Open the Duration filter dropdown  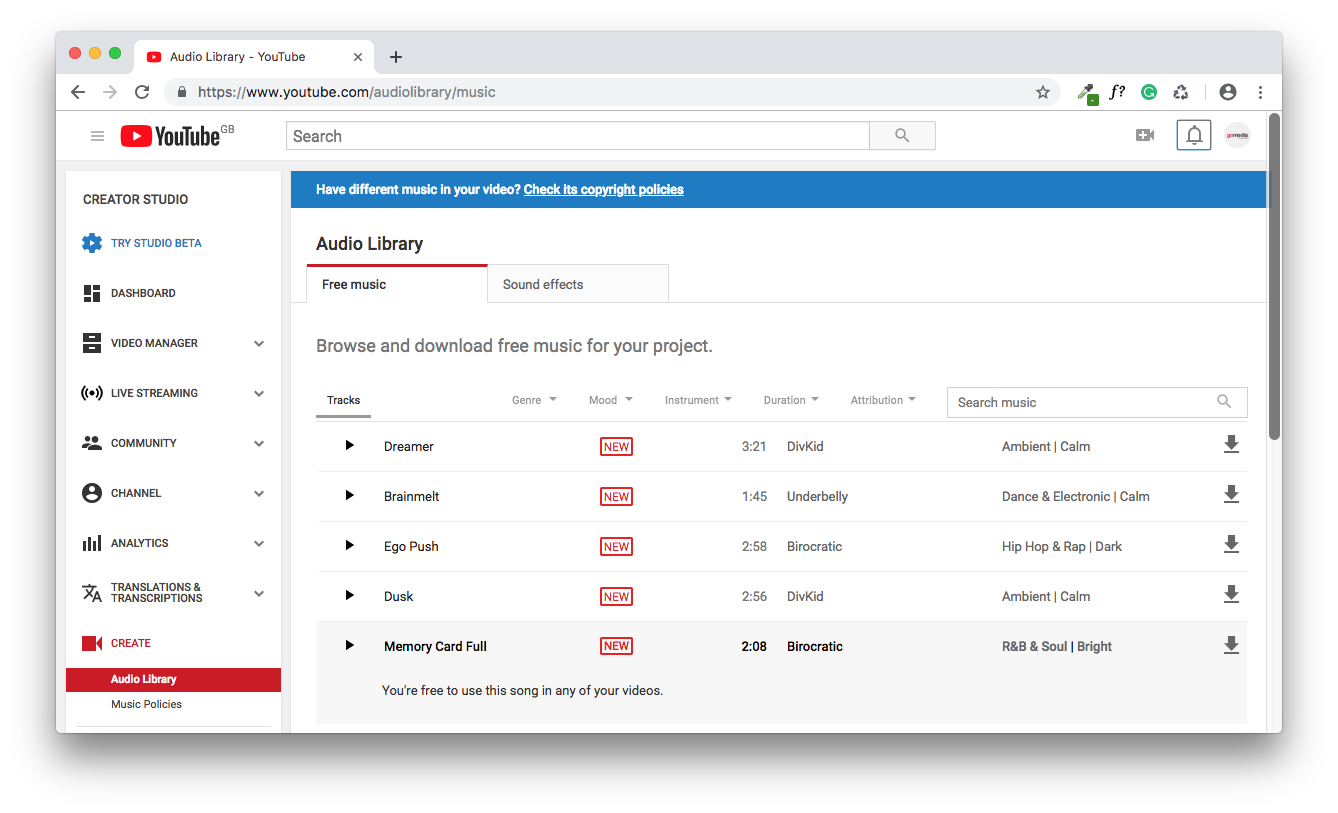791,400
